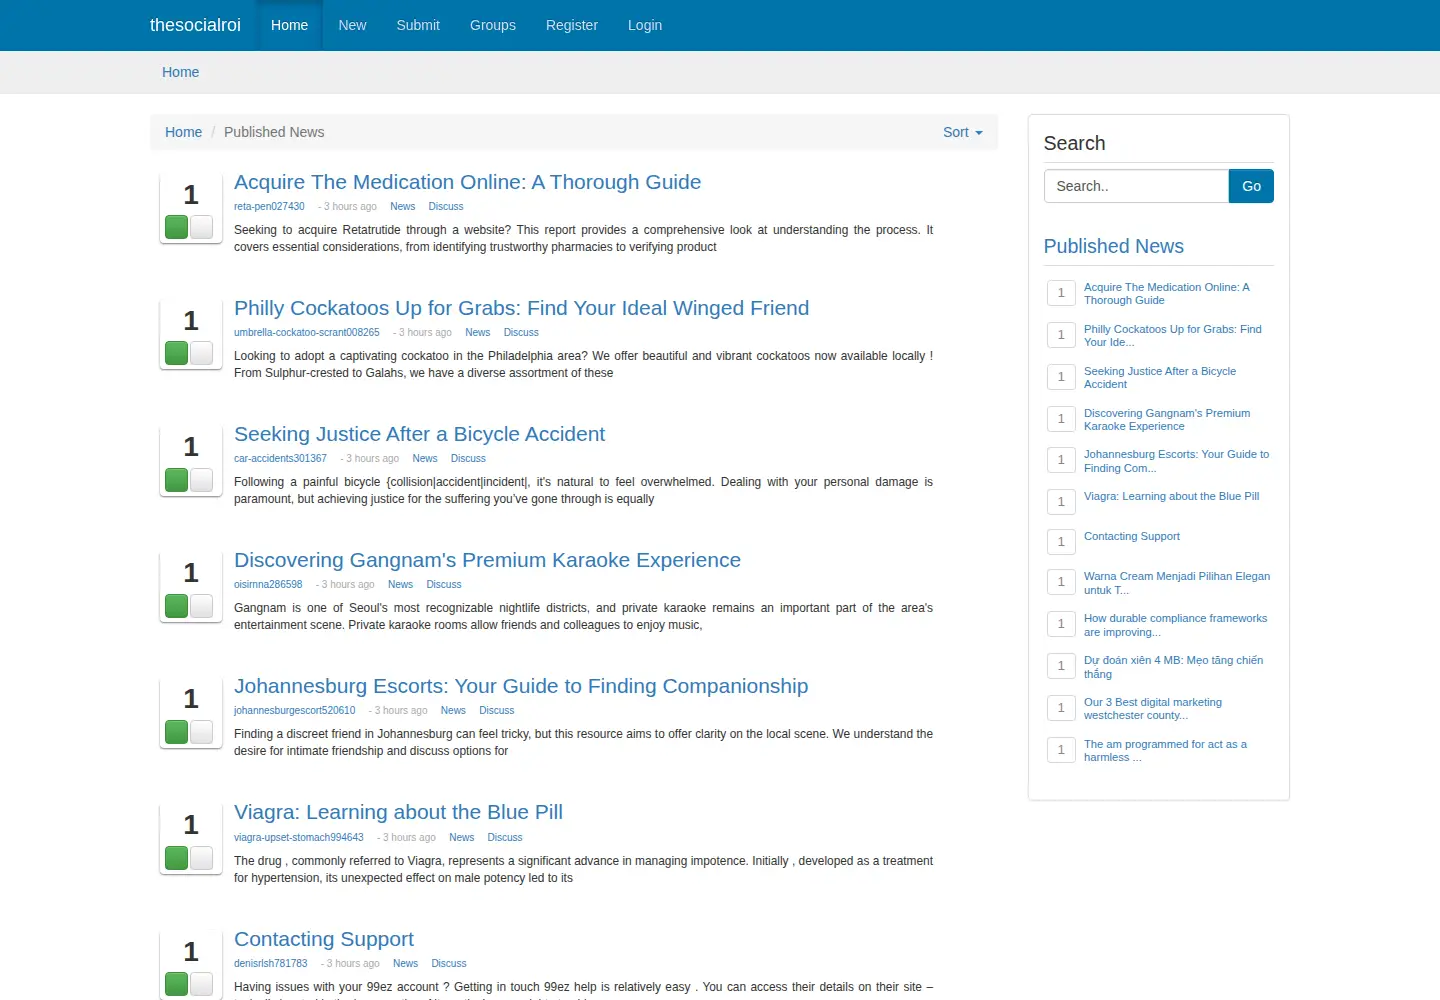Downvote the Contacting Support post
The image size is (1440, 1000).
[201, 984]
